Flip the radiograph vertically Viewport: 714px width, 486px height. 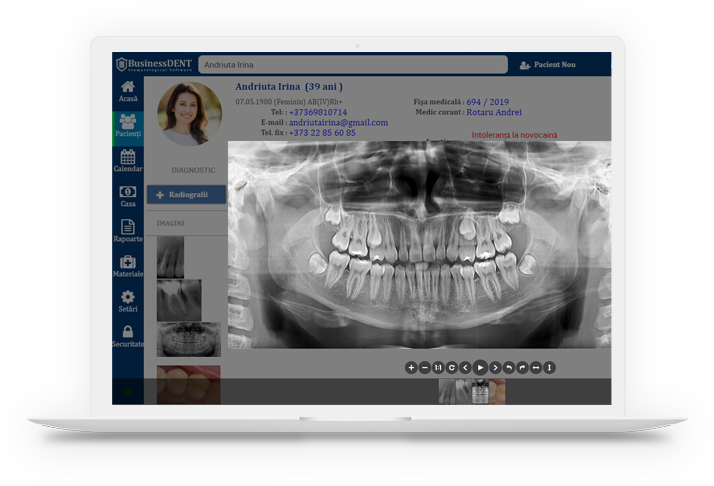coord(550,368)
